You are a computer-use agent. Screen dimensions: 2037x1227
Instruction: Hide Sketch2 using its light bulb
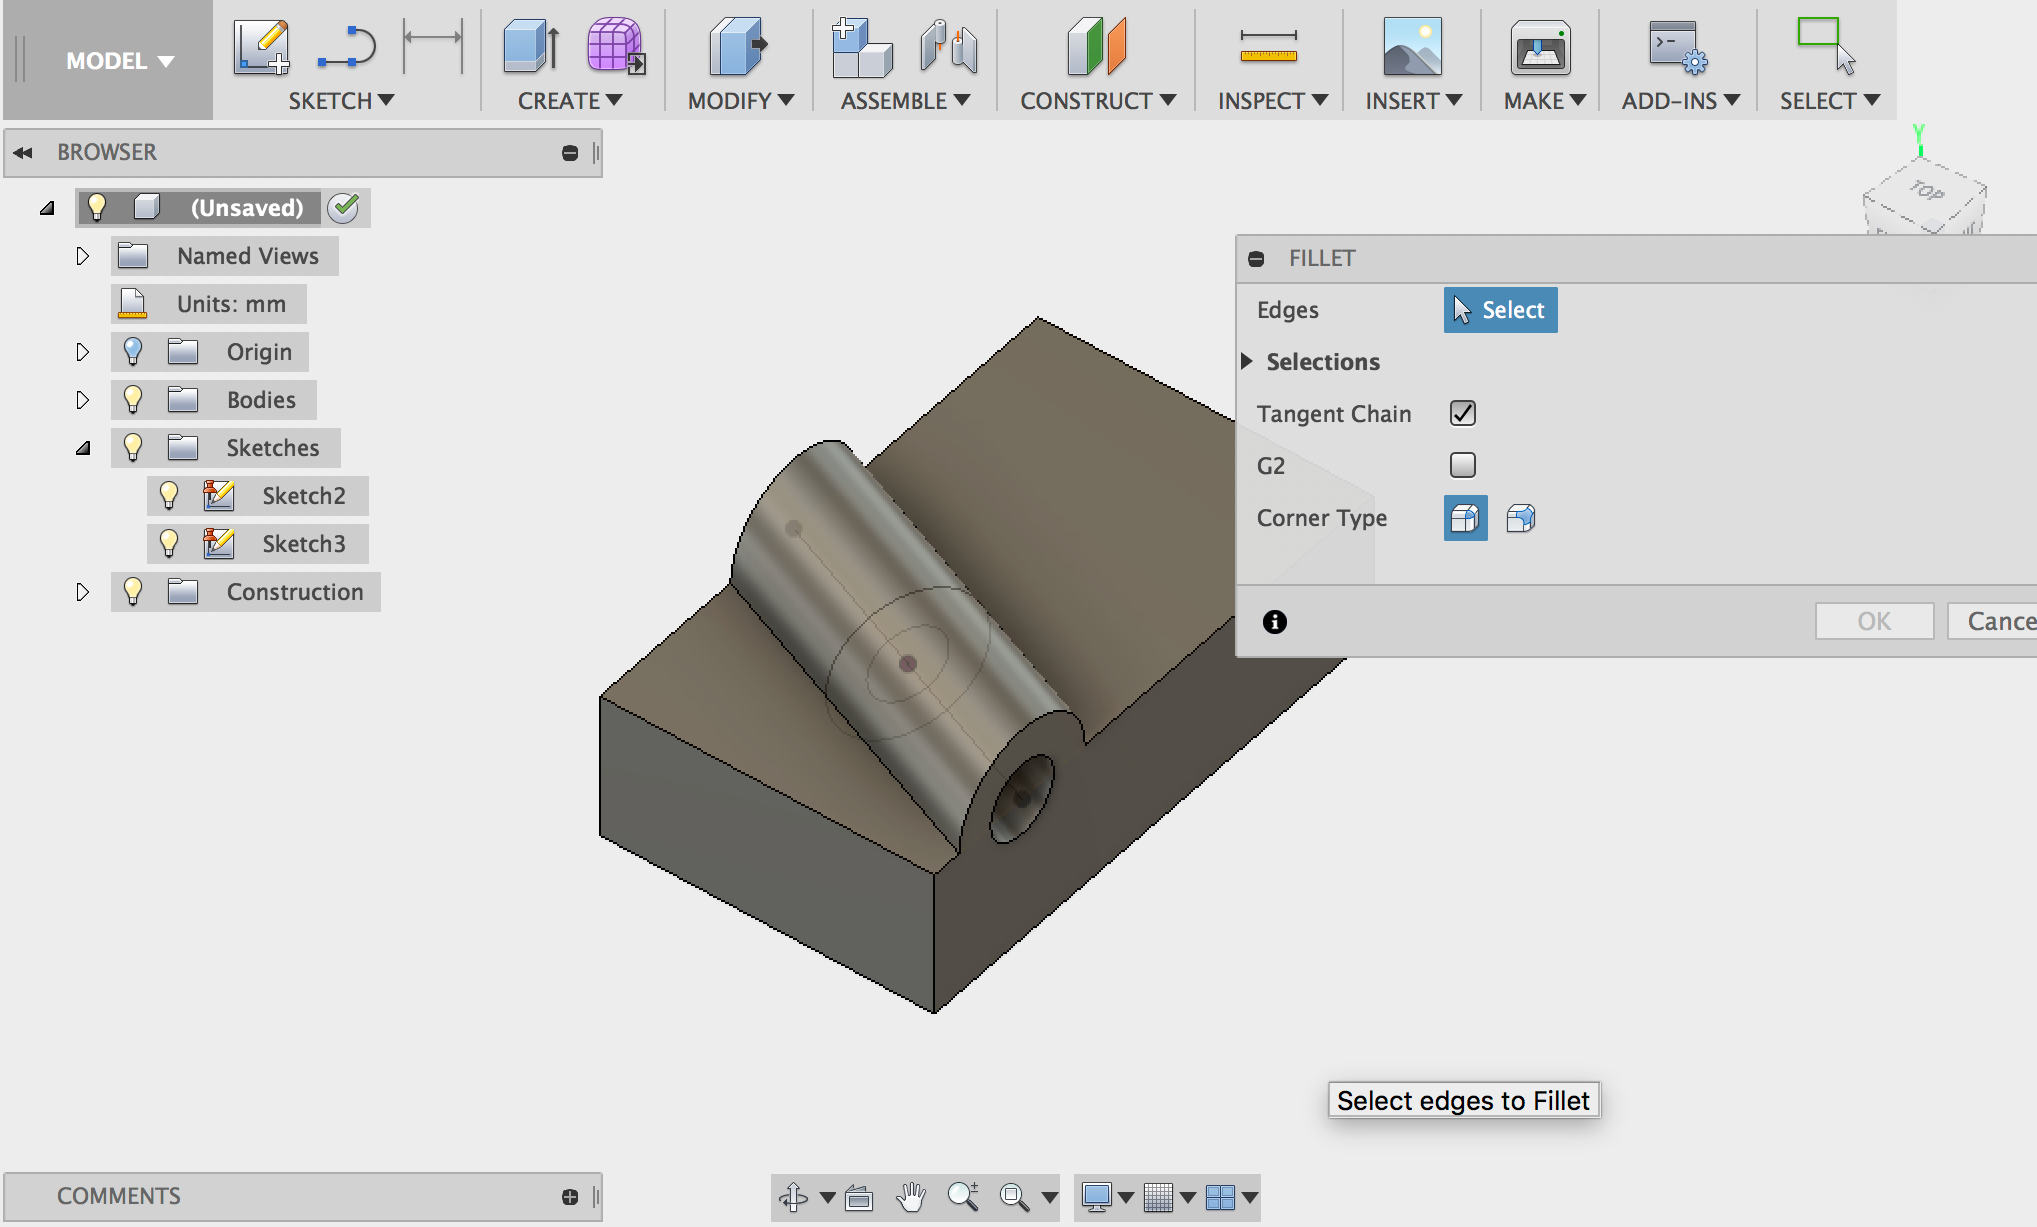(169, 495)
